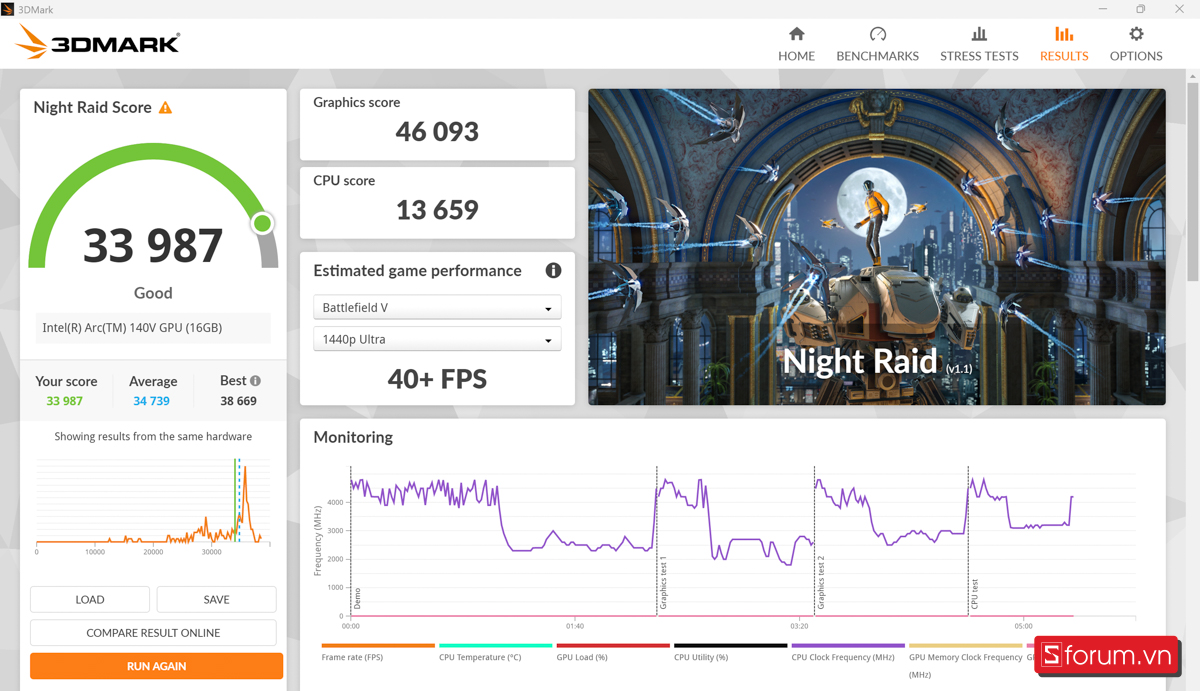This screenshot has width=1200, height=691.
Task: Click the SAVE button
Action: click(216, 599)
